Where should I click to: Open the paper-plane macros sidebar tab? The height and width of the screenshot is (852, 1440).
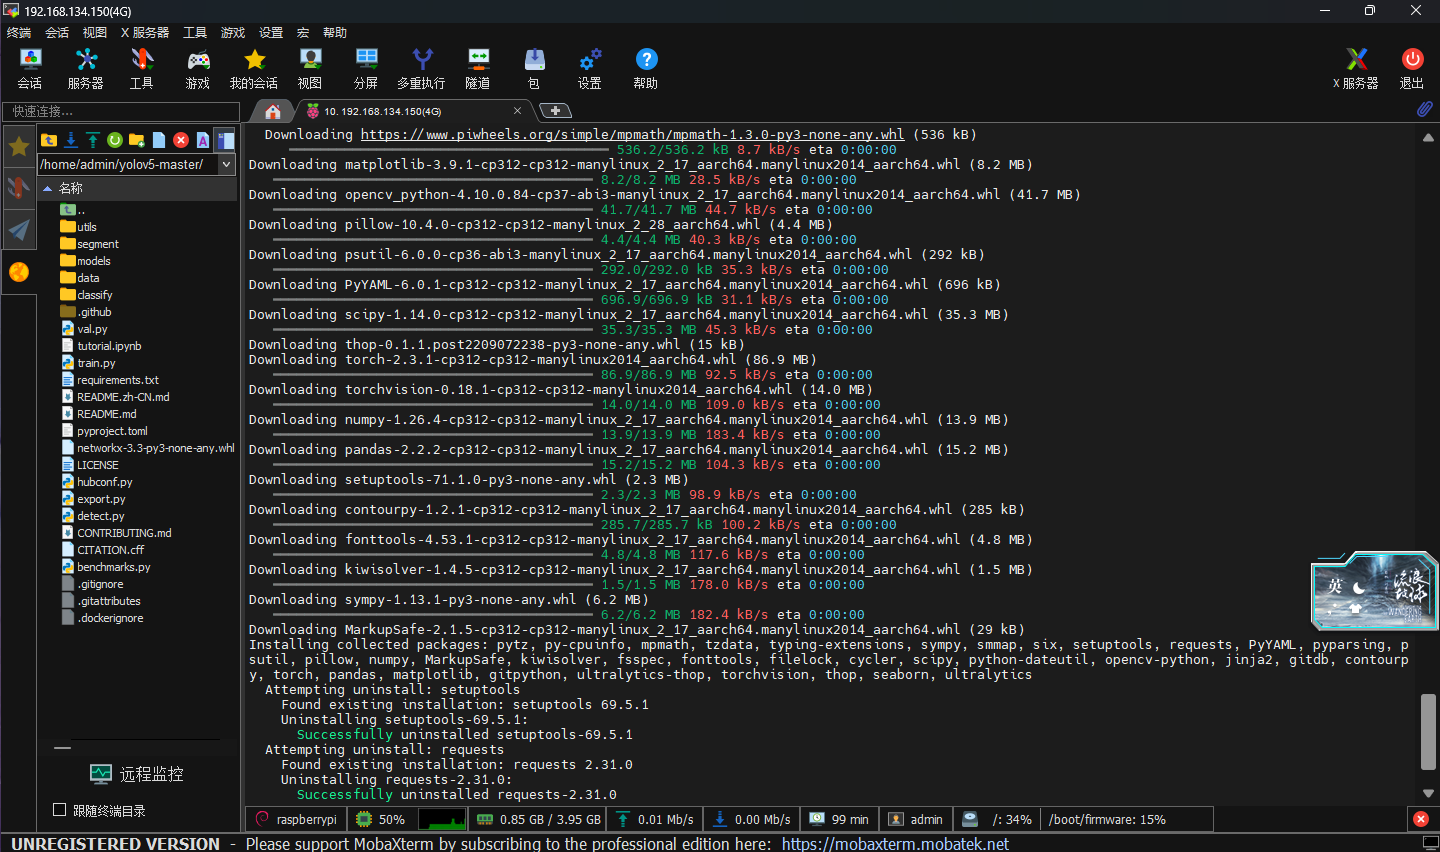click(x=19, y=230)
